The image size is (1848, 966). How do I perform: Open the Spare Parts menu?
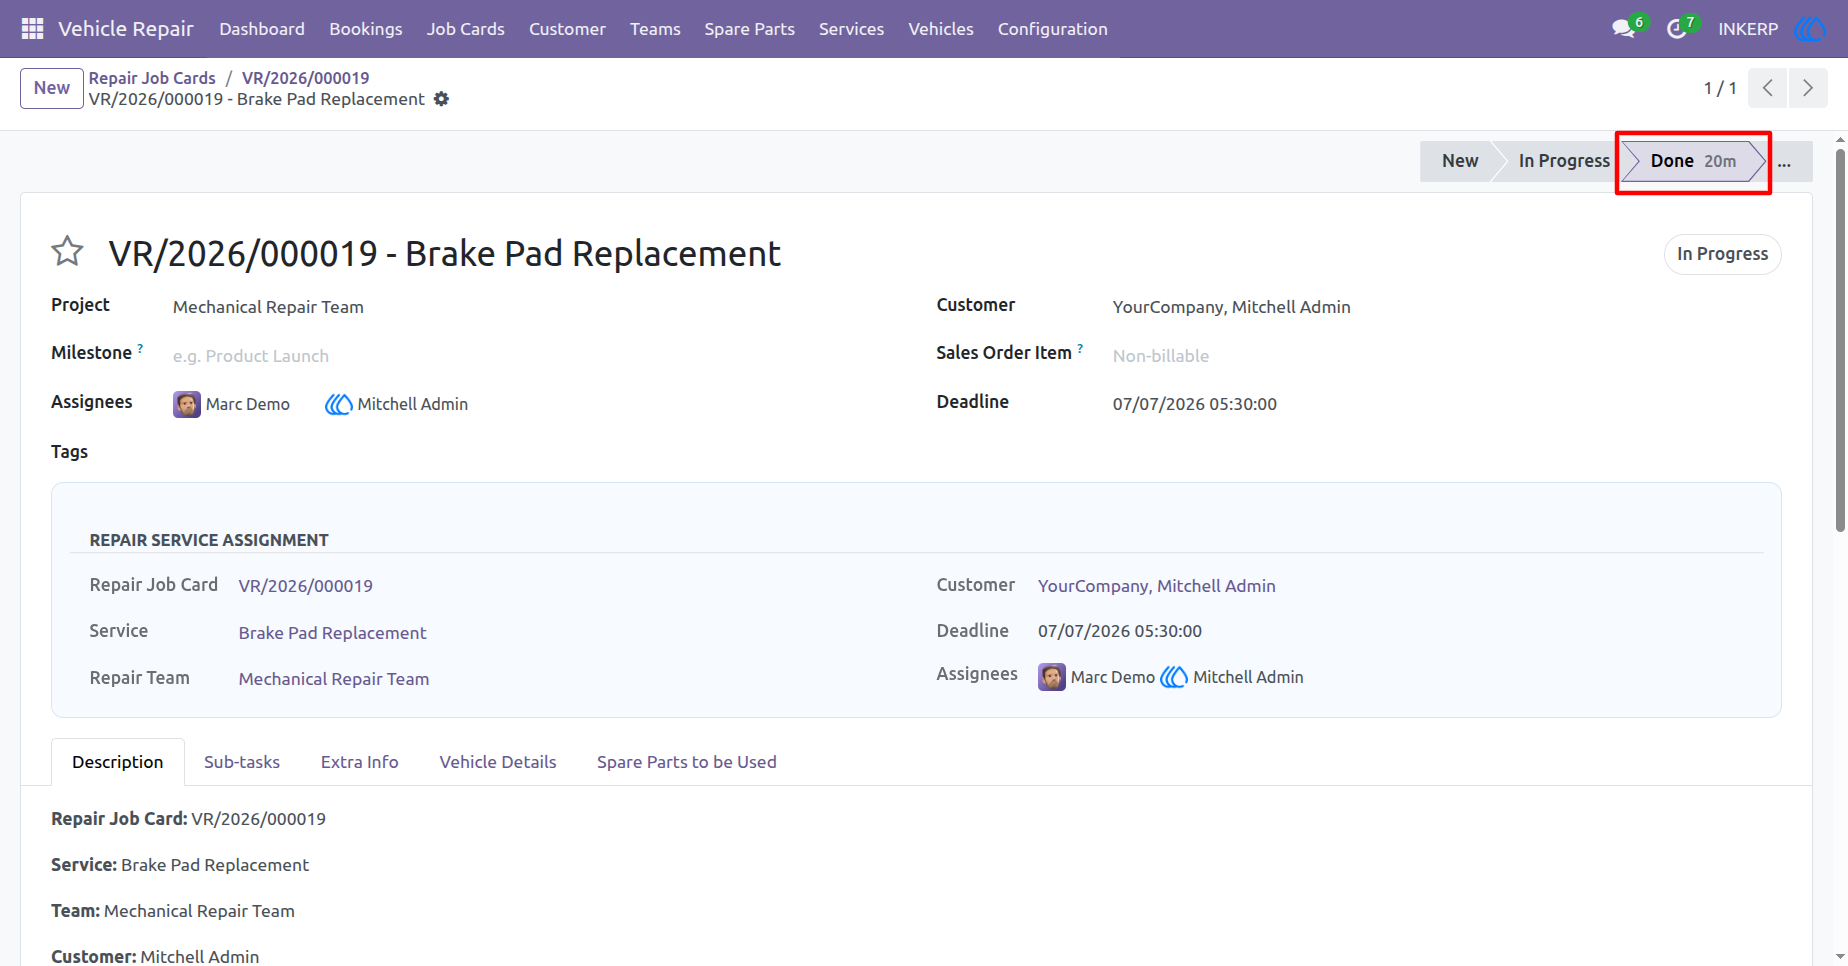tap(749, 29)
